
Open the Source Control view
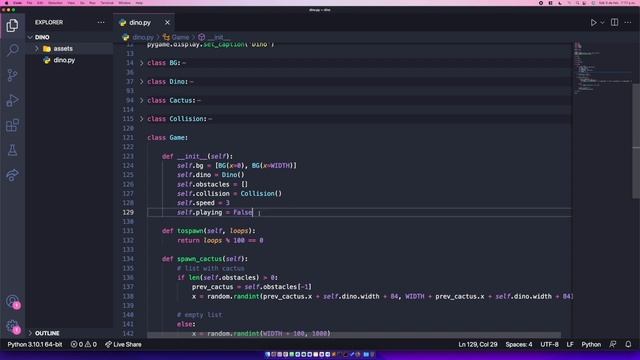pyautogui.click(x=12, y=75)
